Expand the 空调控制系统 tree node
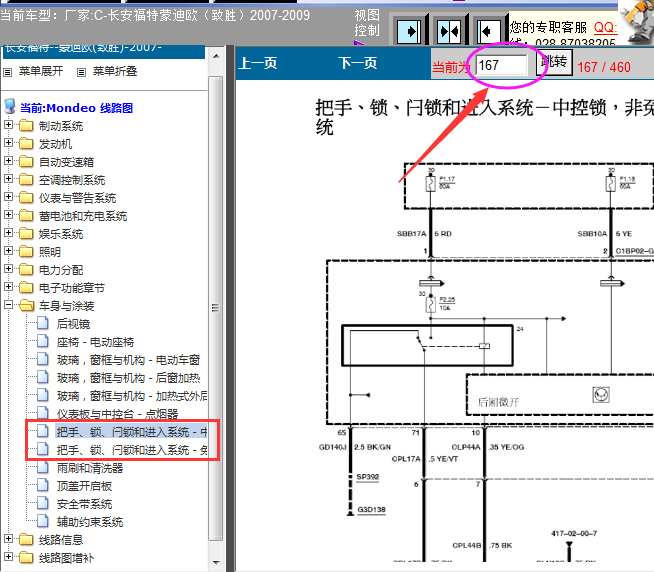The image size is (654, 572). click(x=8, y=178)
